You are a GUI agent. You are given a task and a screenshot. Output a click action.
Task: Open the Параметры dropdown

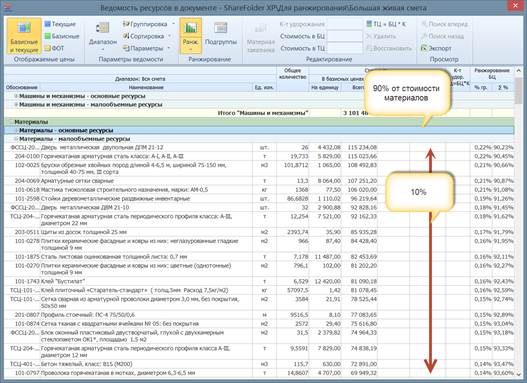(x=146, y=48)
